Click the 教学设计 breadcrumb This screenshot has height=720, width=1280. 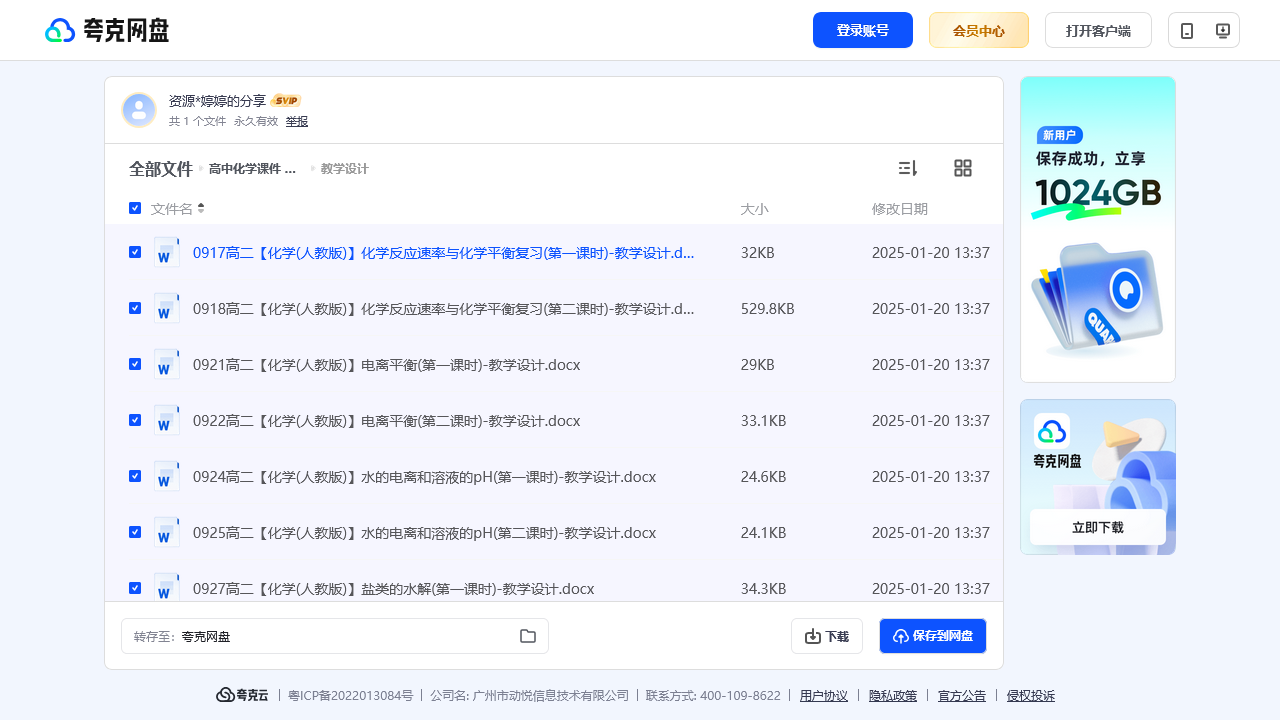tap(345, 169)
